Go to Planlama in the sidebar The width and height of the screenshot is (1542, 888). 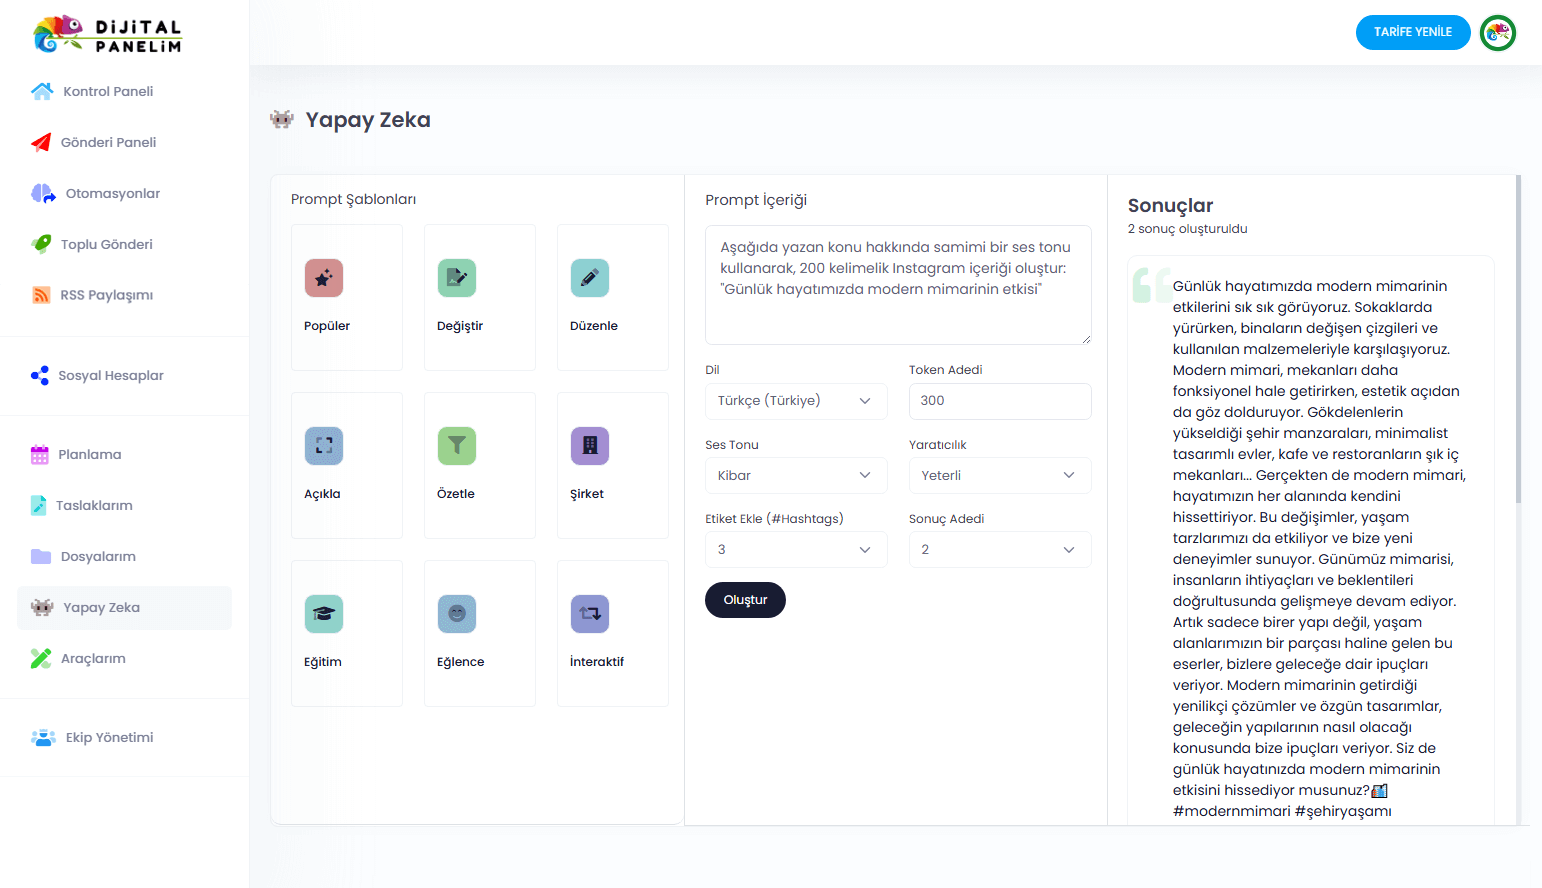coord(89,455)
